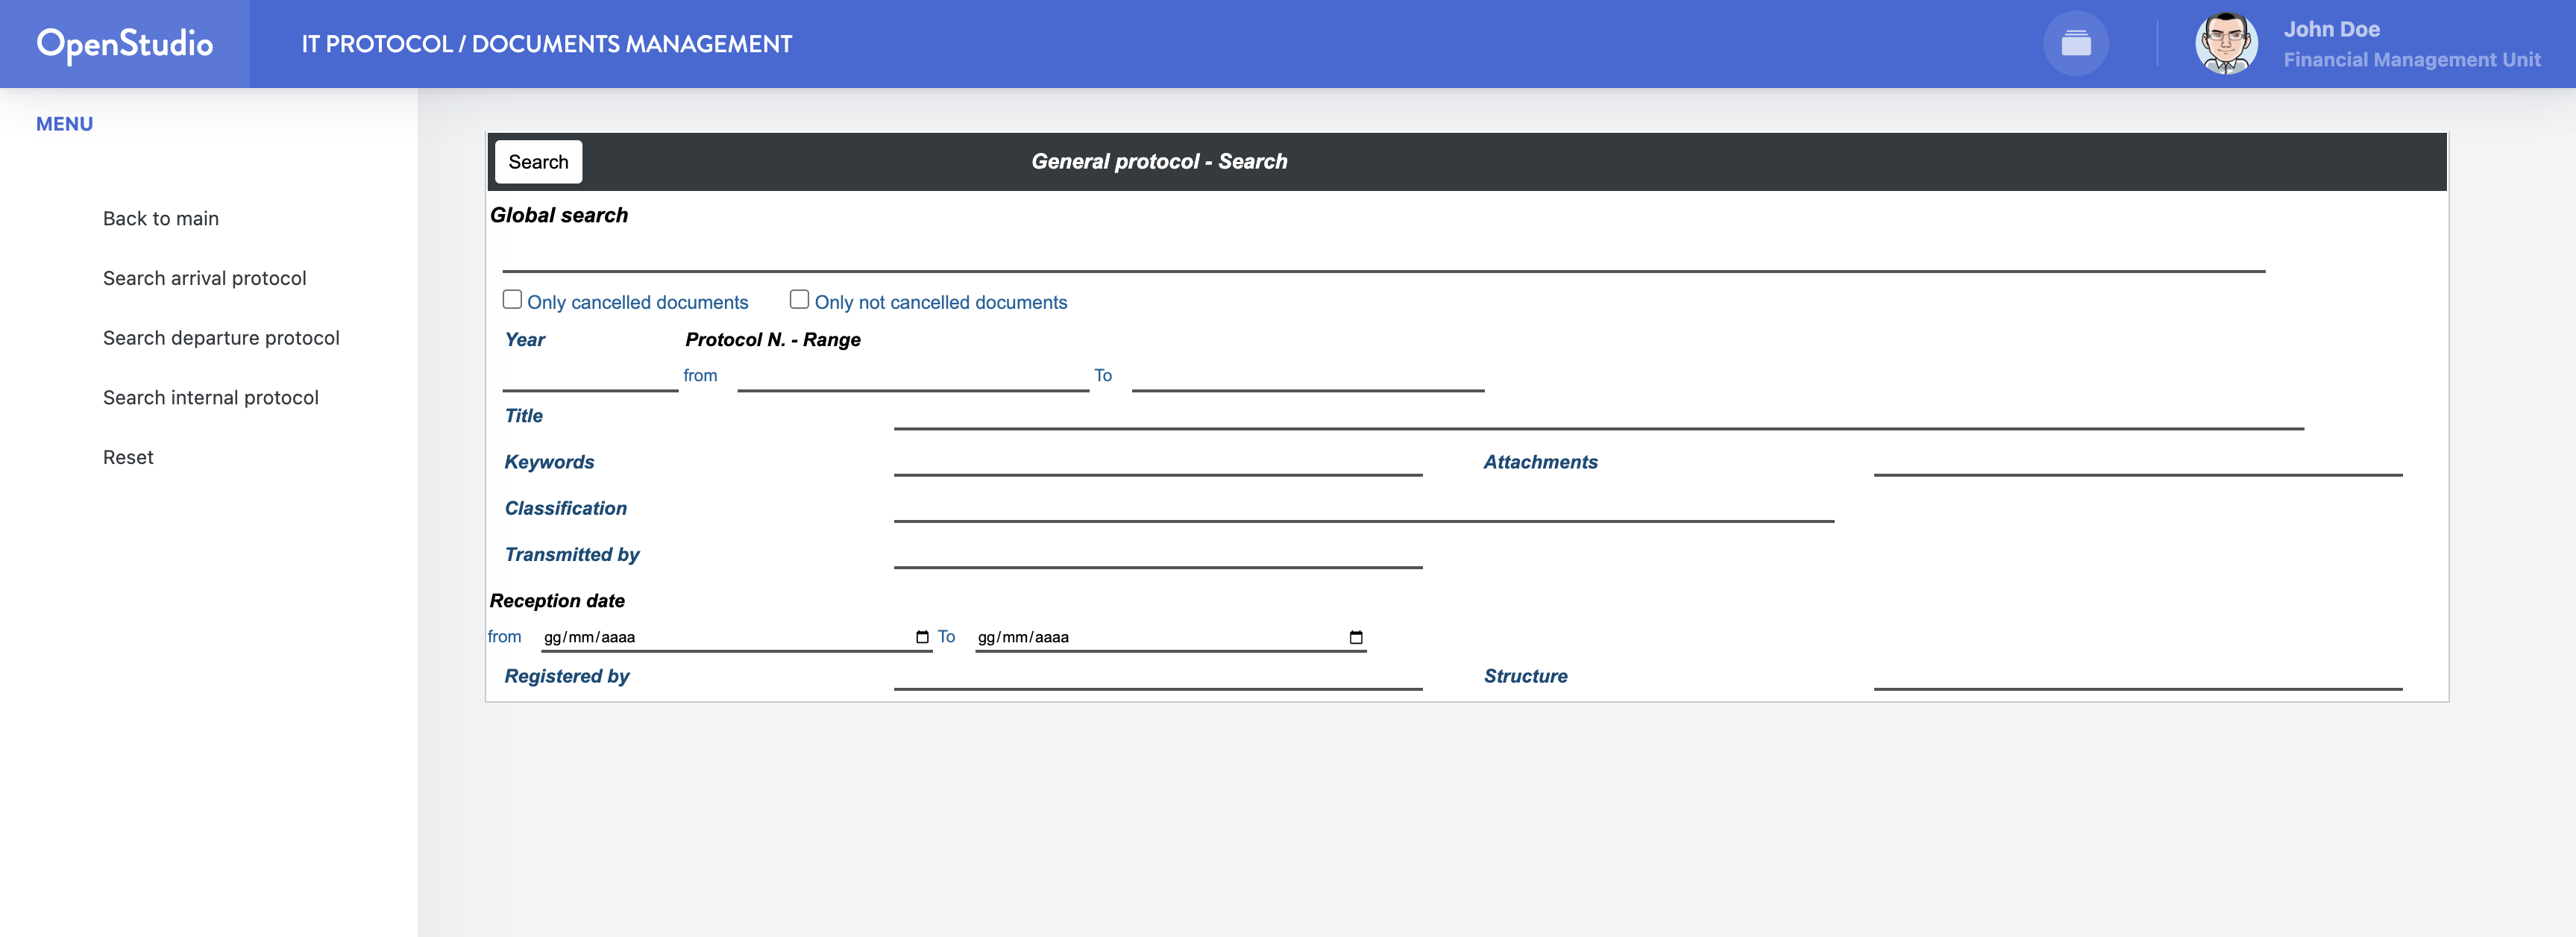Select Reset in the menu
Screen dimensions: 2576x937
[128, 457]
